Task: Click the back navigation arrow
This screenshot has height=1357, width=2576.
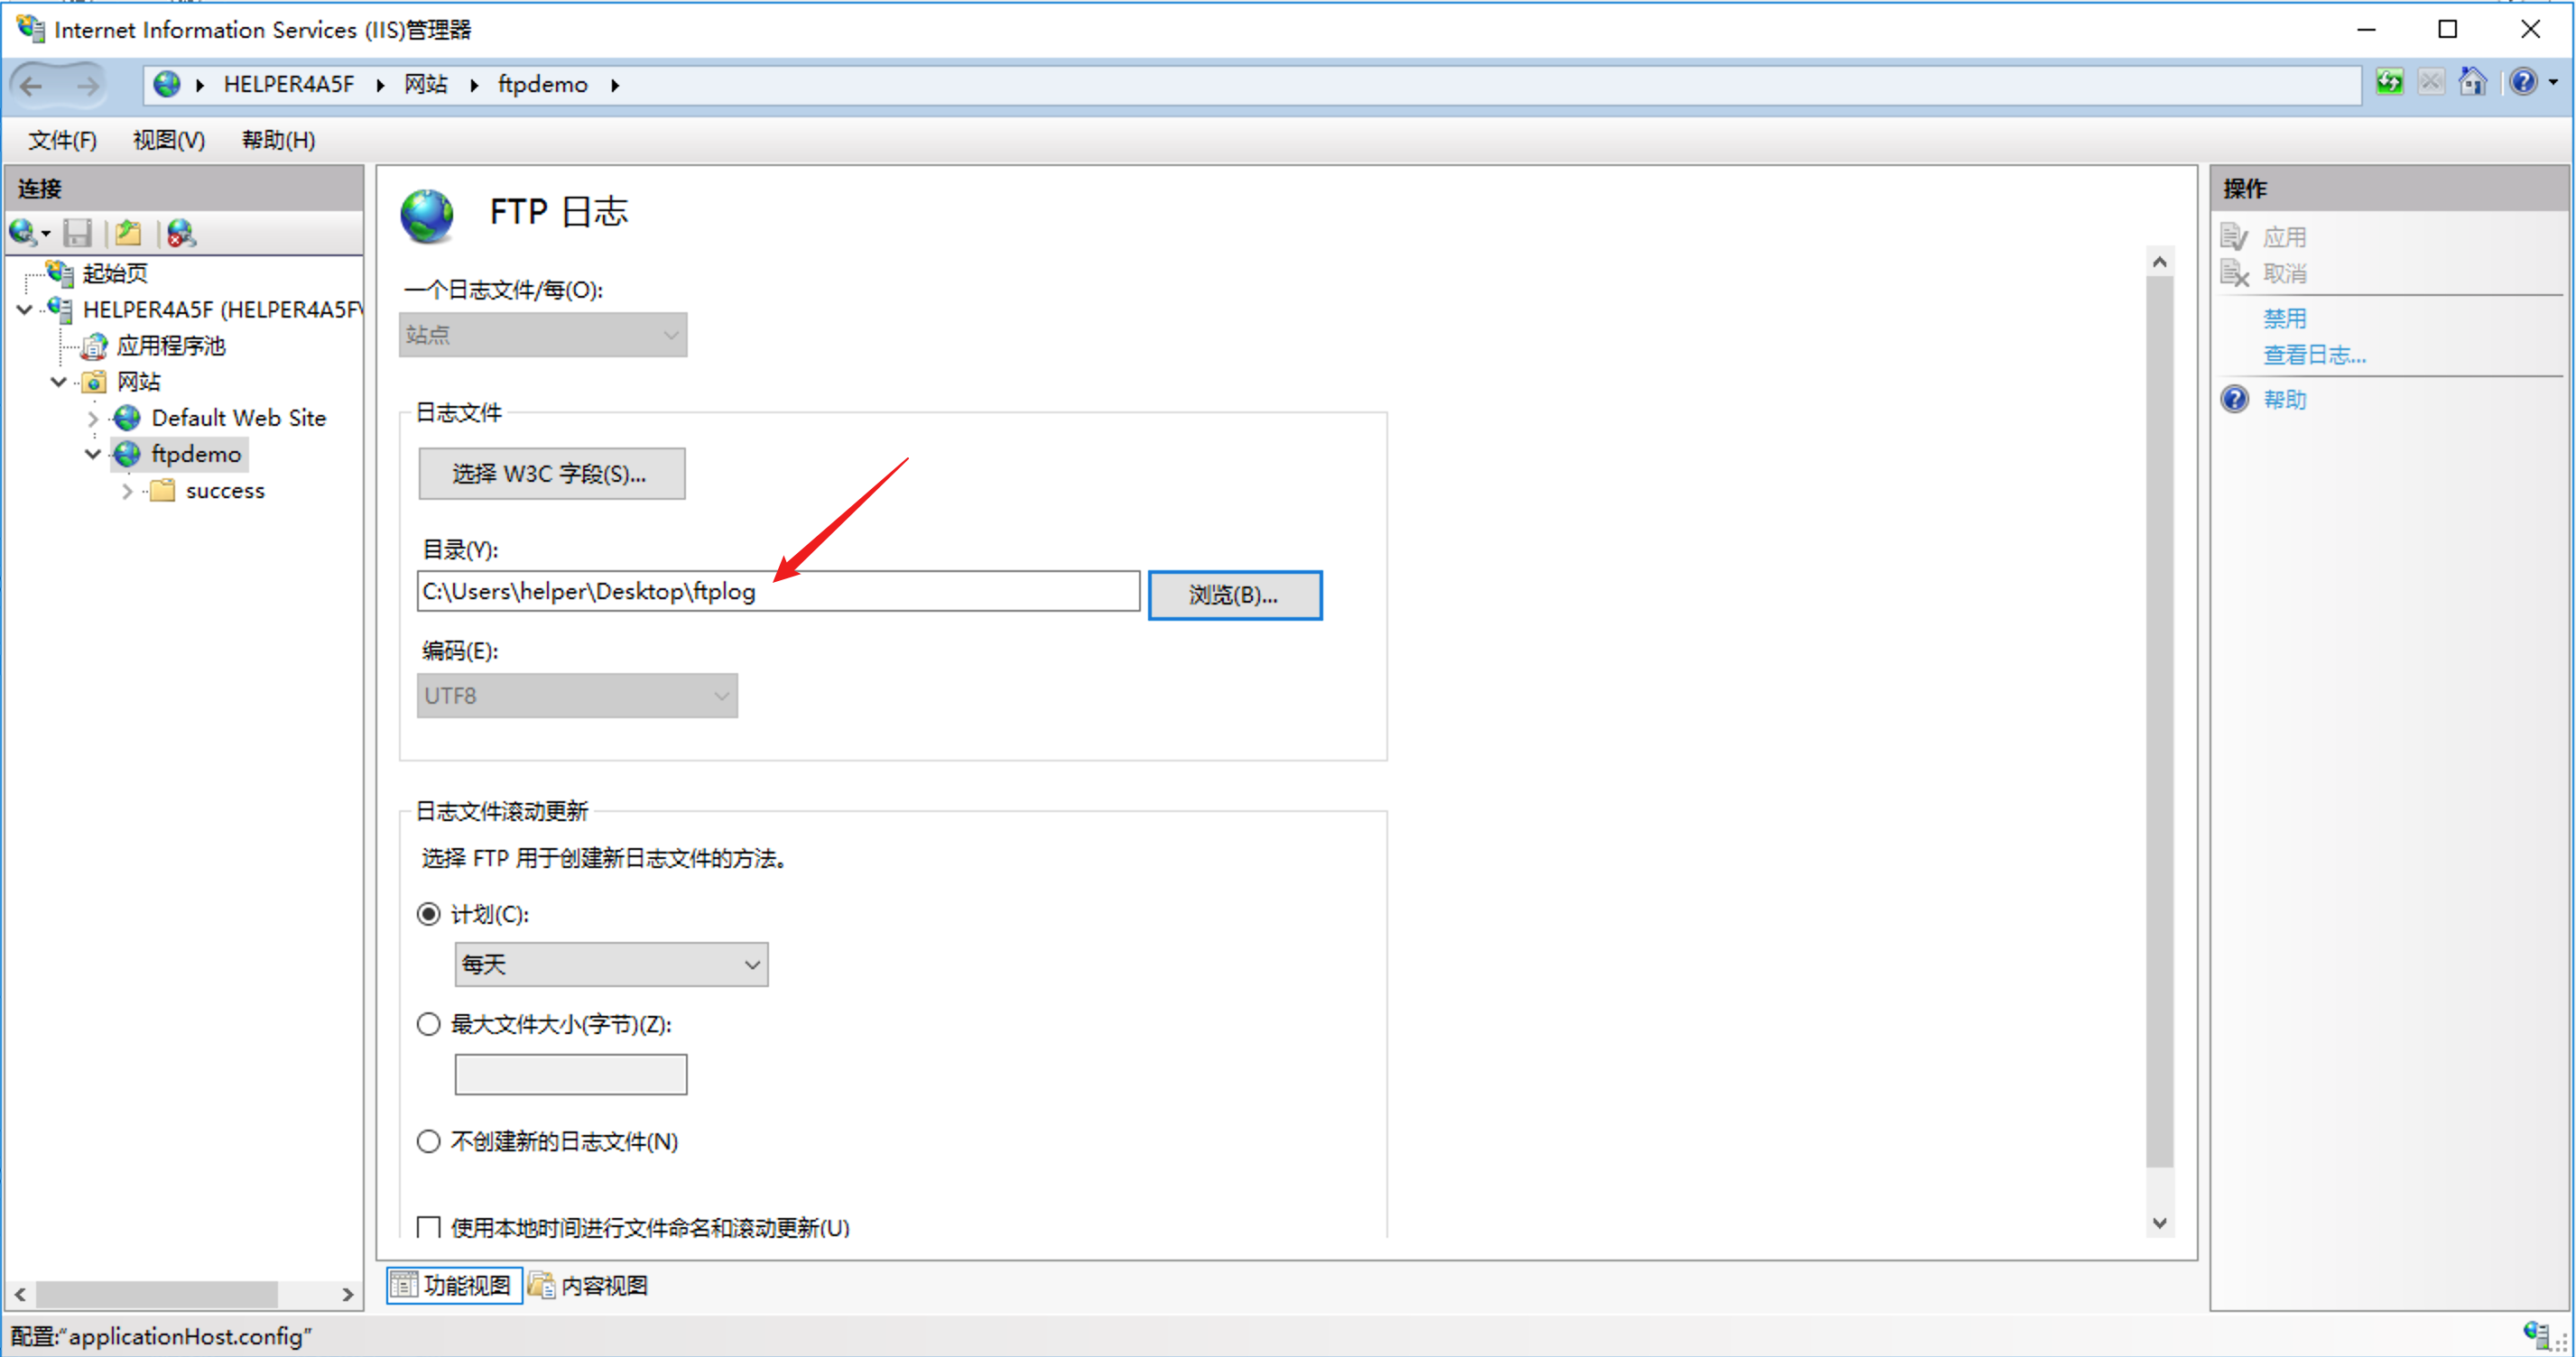Action: pyautogui.click(x=31, y=85)
